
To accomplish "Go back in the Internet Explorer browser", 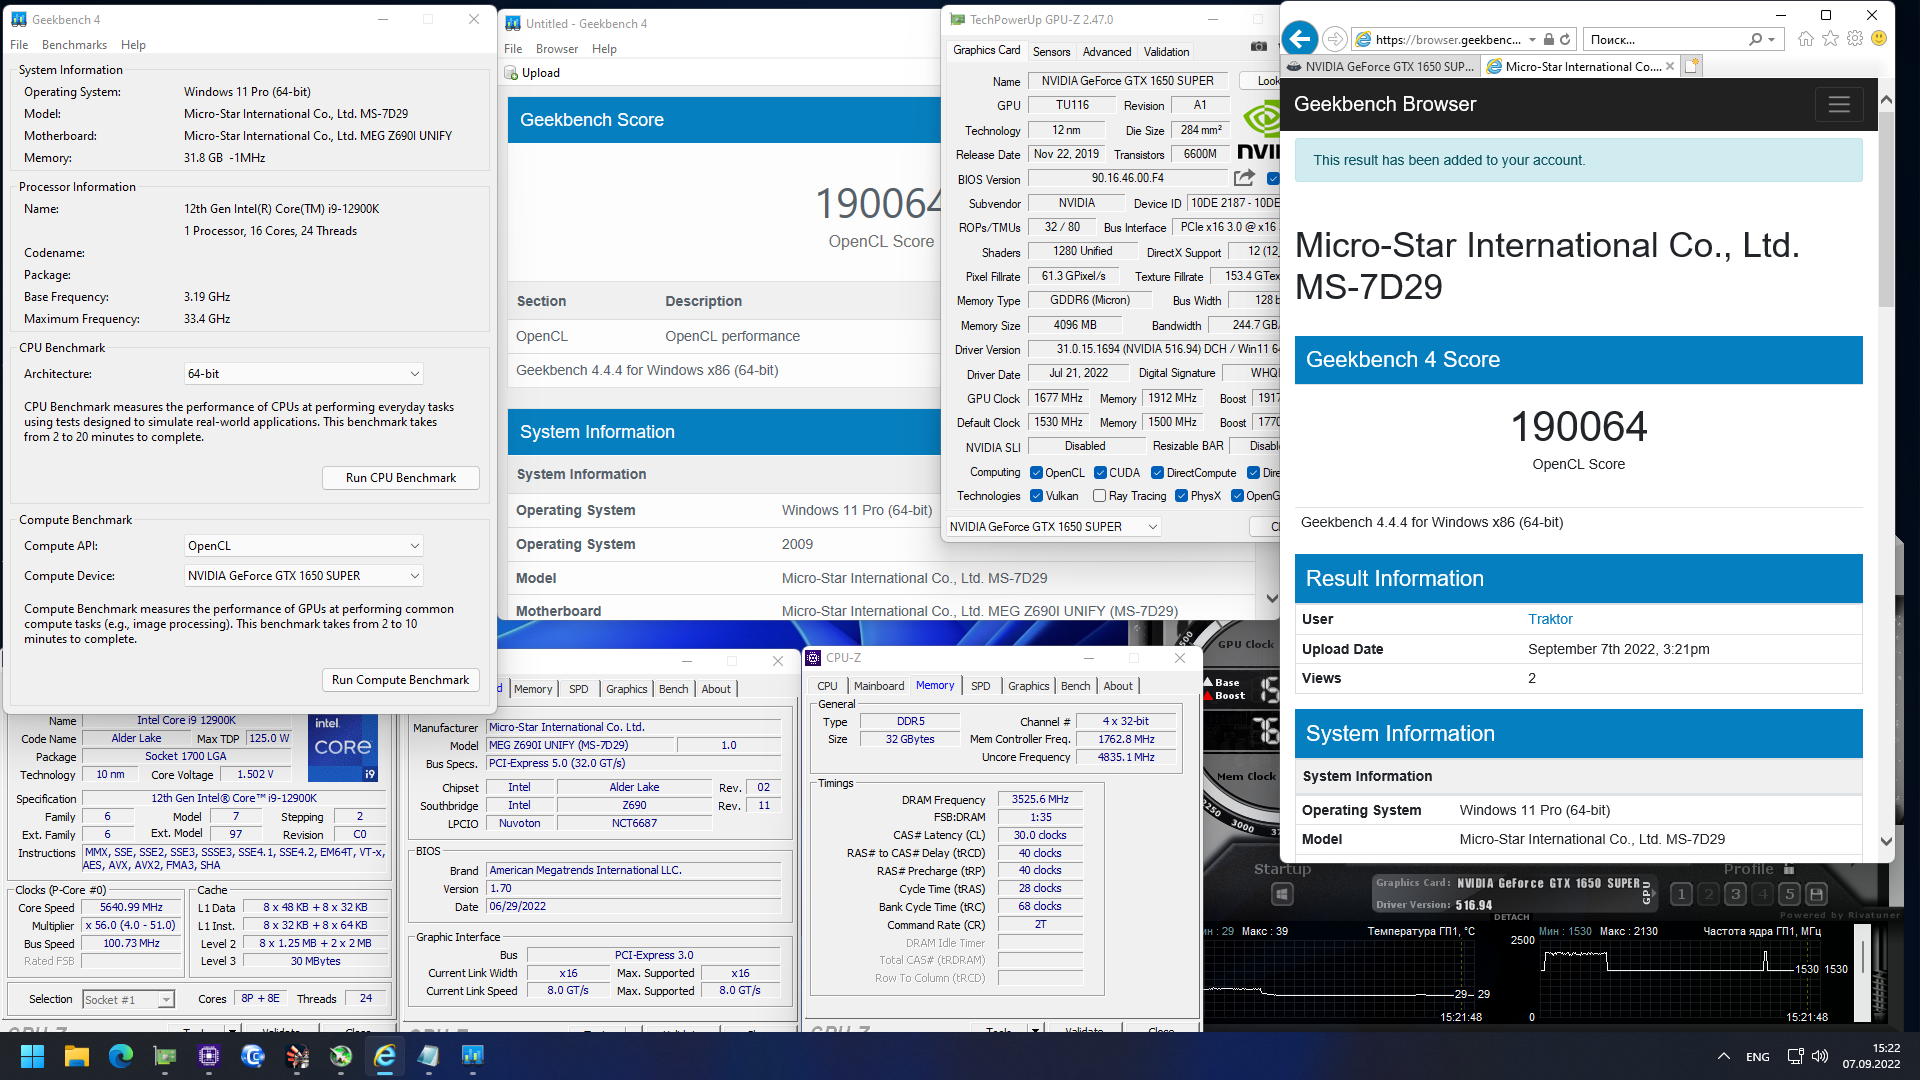I will (1300, 39).
